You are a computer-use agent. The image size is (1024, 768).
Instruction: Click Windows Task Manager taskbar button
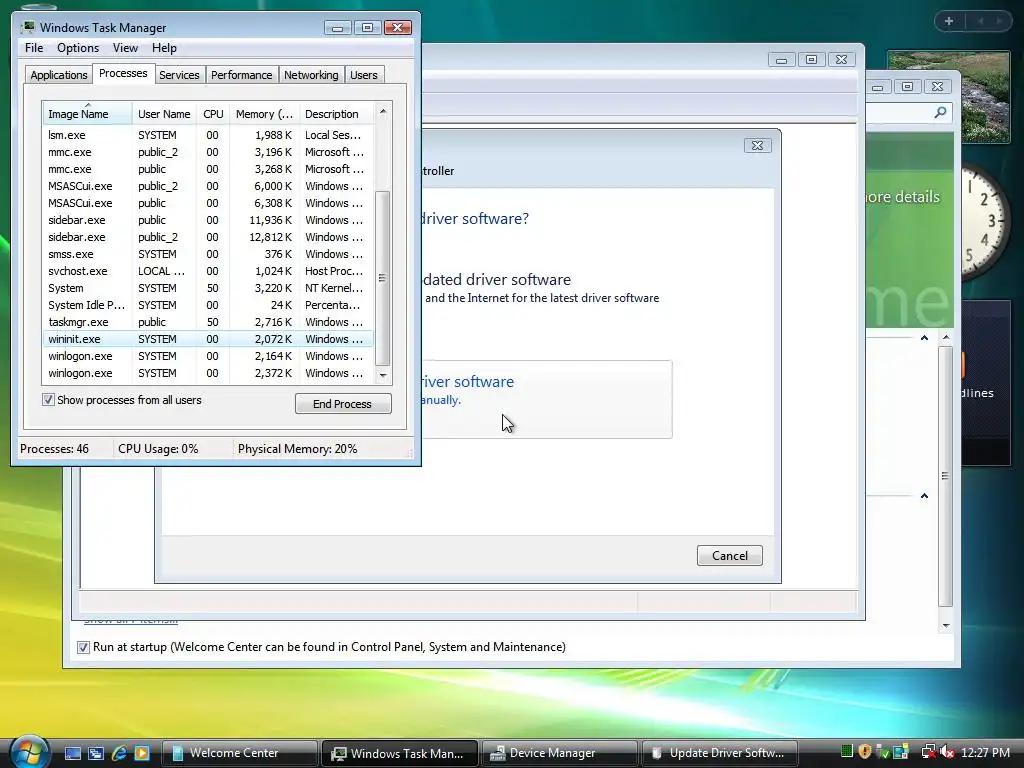coord(400,753)
